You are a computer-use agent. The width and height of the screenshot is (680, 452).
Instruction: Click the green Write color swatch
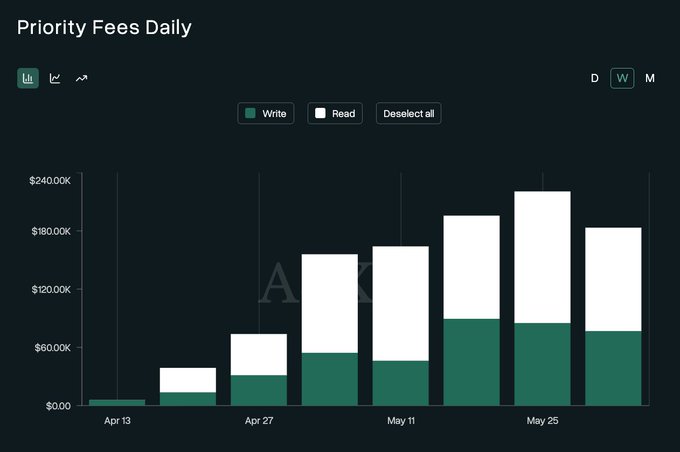[x=250, y=113]
